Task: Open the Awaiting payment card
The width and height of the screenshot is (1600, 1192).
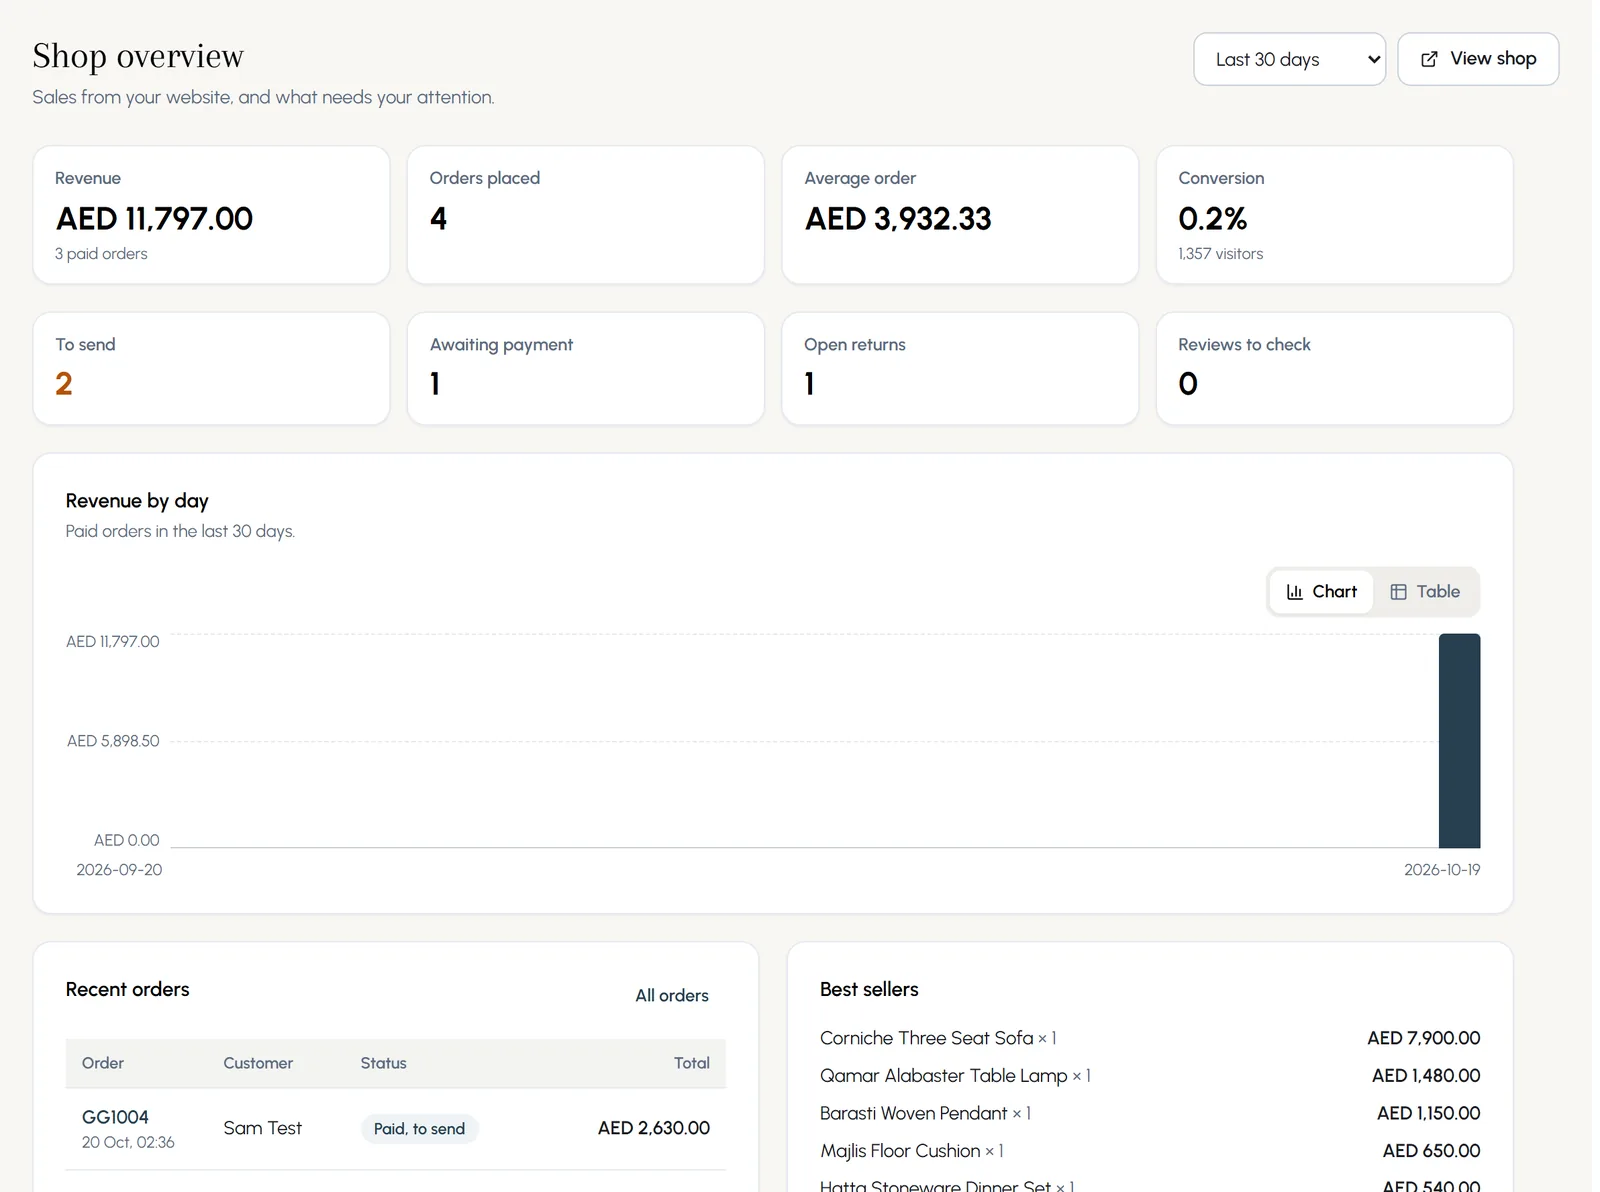Action: click(x=586, y=369)
